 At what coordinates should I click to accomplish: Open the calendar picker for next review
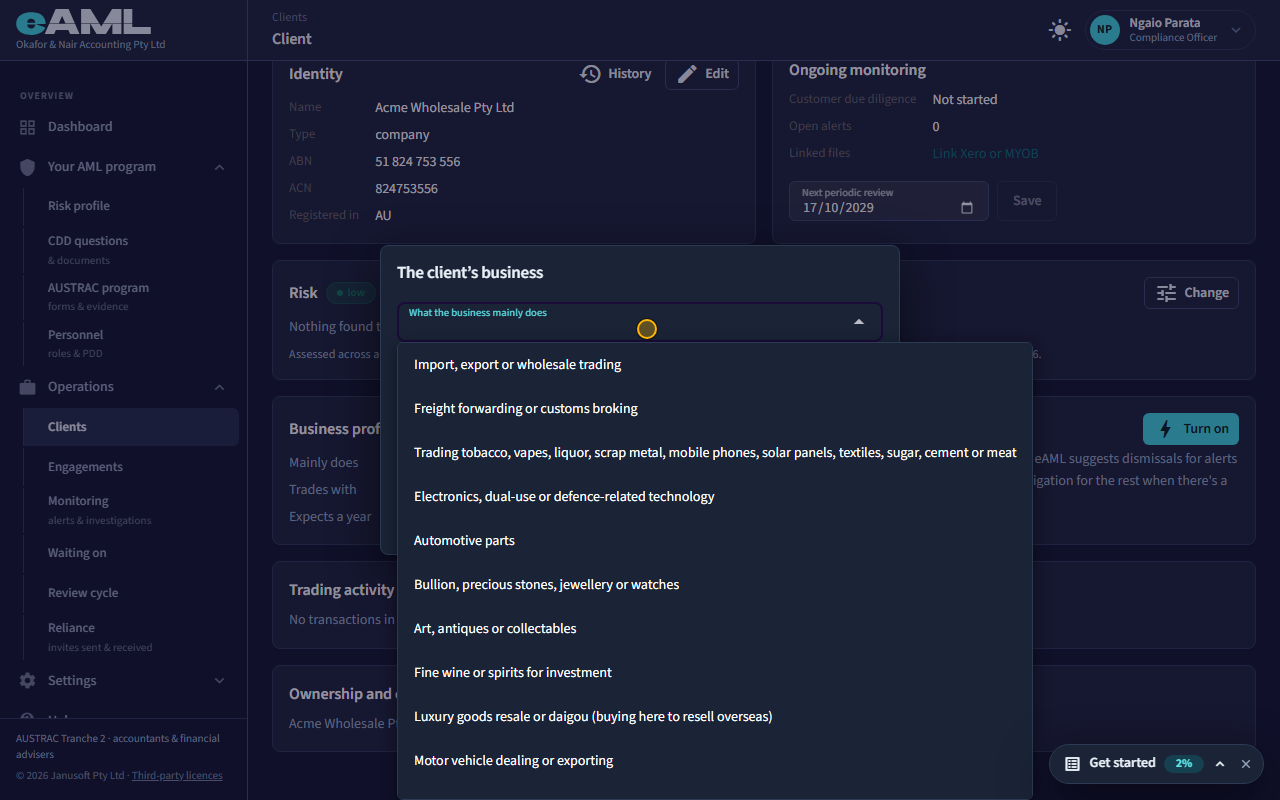click(x=967, y=208)
